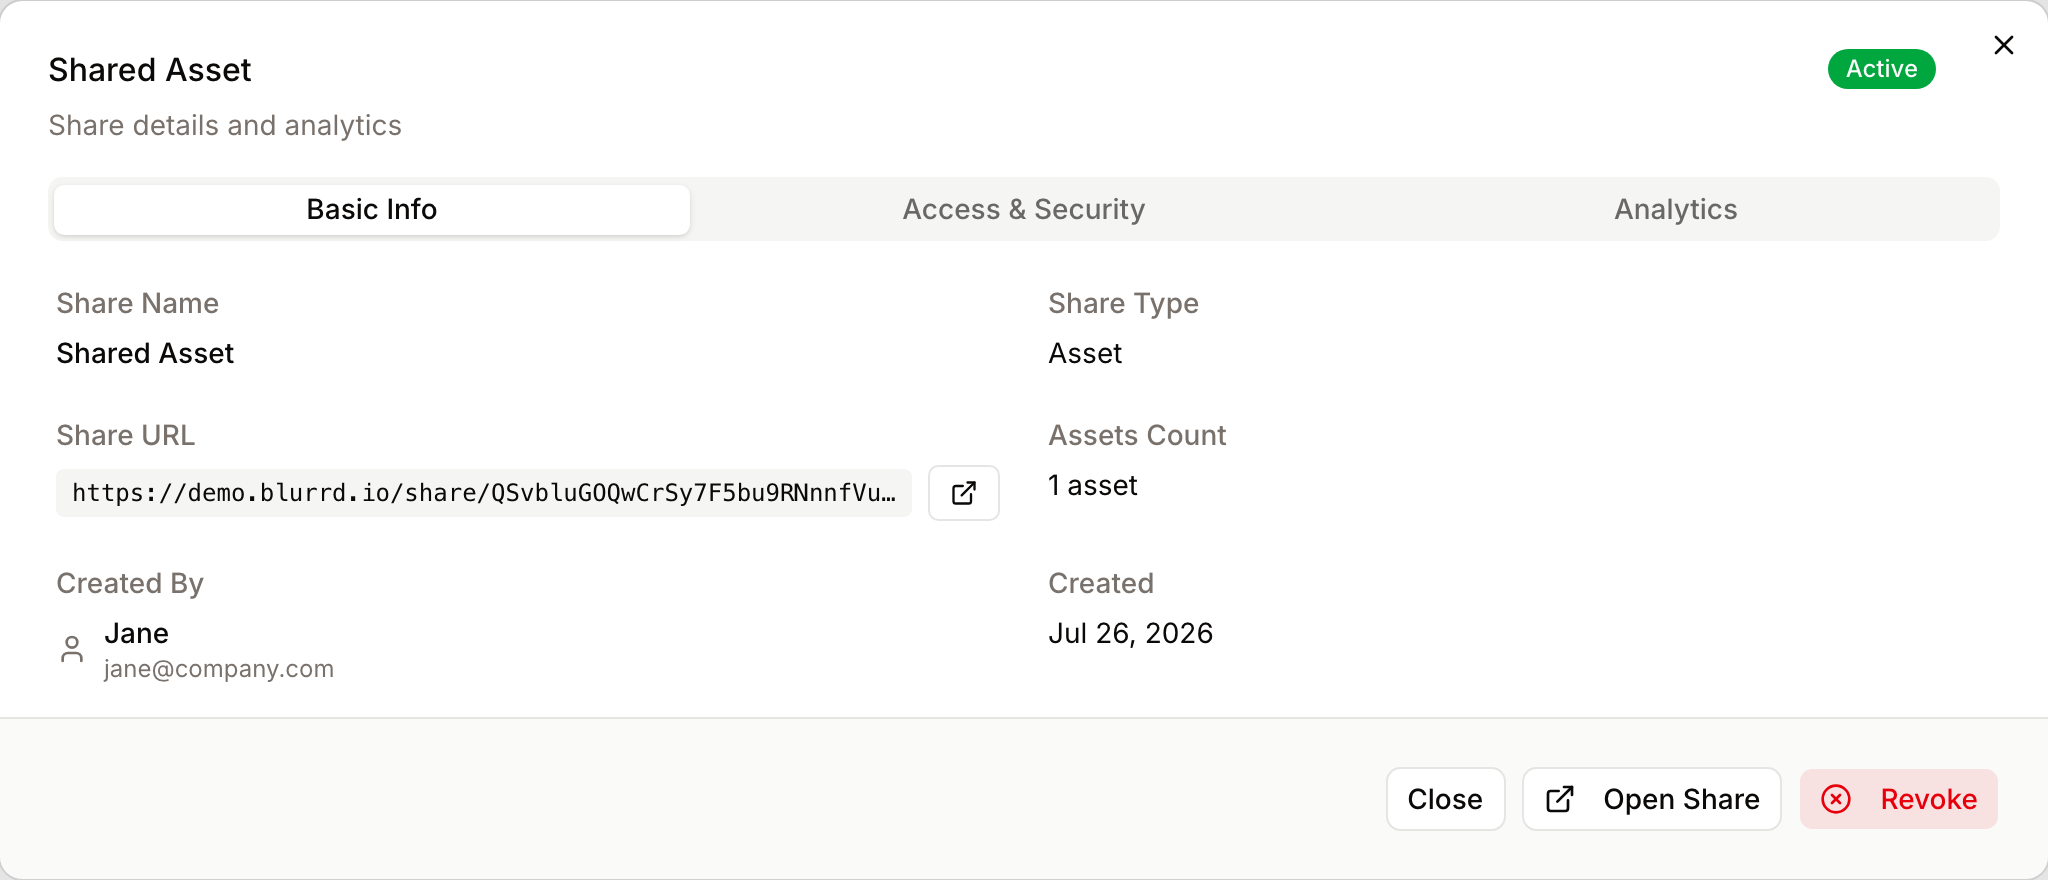Click inside the Share URL text field

484,493
